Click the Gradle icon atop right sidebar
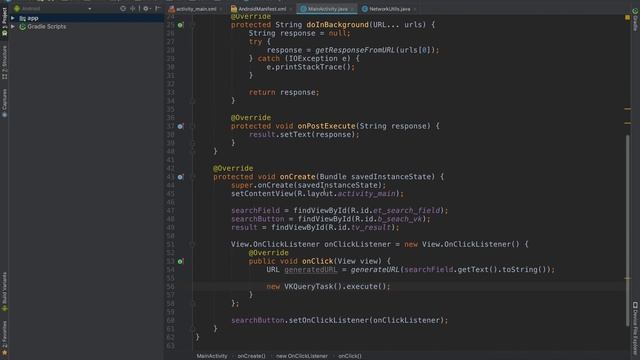Screen dimensions: 640x360 click(635, 11)
